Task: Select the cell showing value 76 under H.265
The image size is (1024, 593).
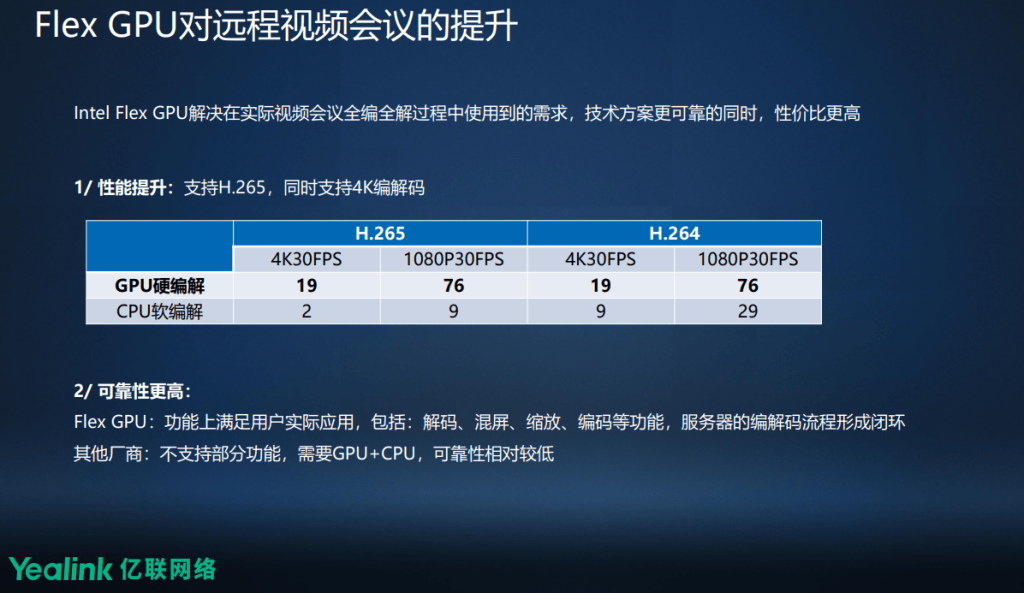Action: 453,285
